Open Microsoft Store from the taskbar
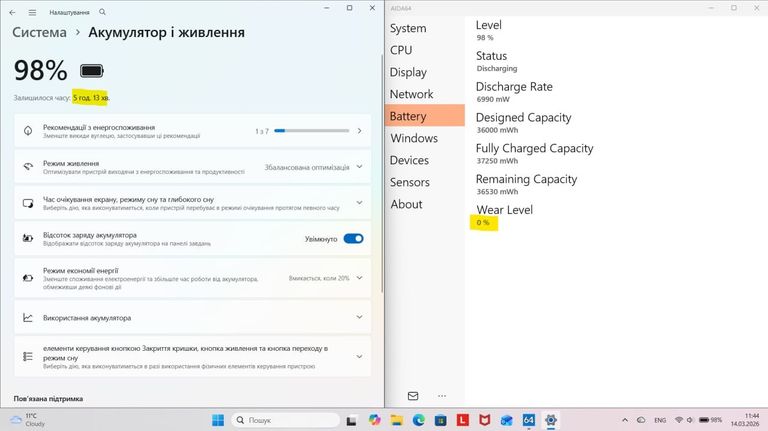This screenshot has height=431, width=768. pos(441,420)
